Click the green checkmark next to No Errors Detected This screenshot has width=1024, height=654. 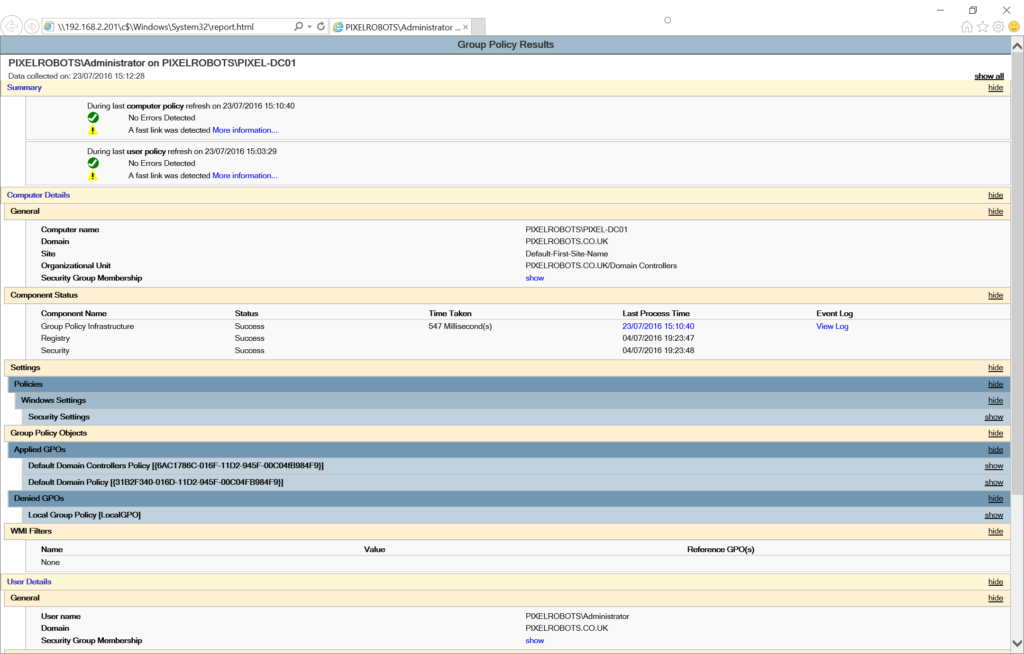(93, 116)
